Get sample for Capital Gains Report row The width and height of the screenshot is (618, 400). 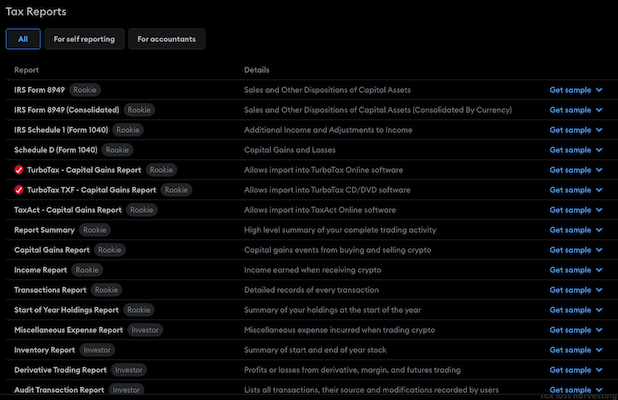pyautogui.click(x=570, y=250)
